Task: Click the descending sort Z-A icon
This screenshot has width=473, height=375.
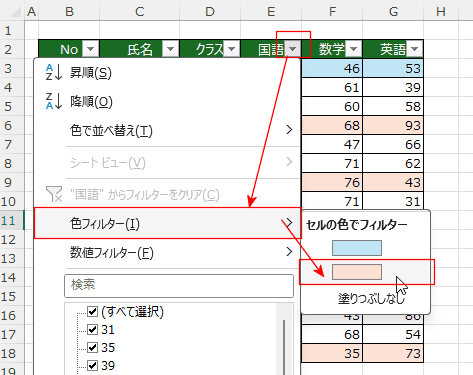Action: point(54,101)
